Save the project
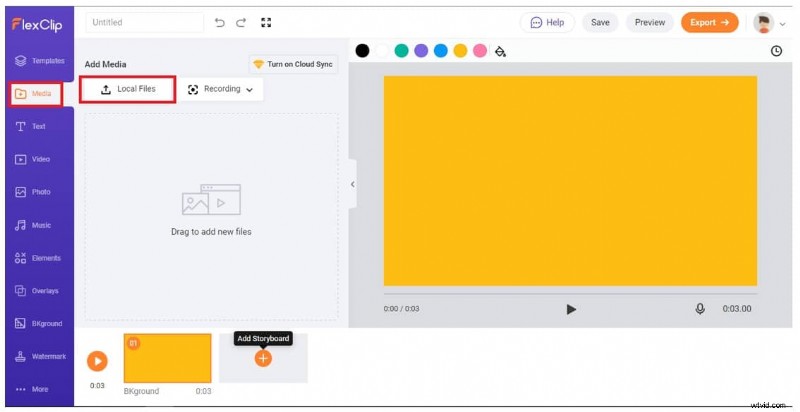Viewport: 800px width, 412px height. 600,22
